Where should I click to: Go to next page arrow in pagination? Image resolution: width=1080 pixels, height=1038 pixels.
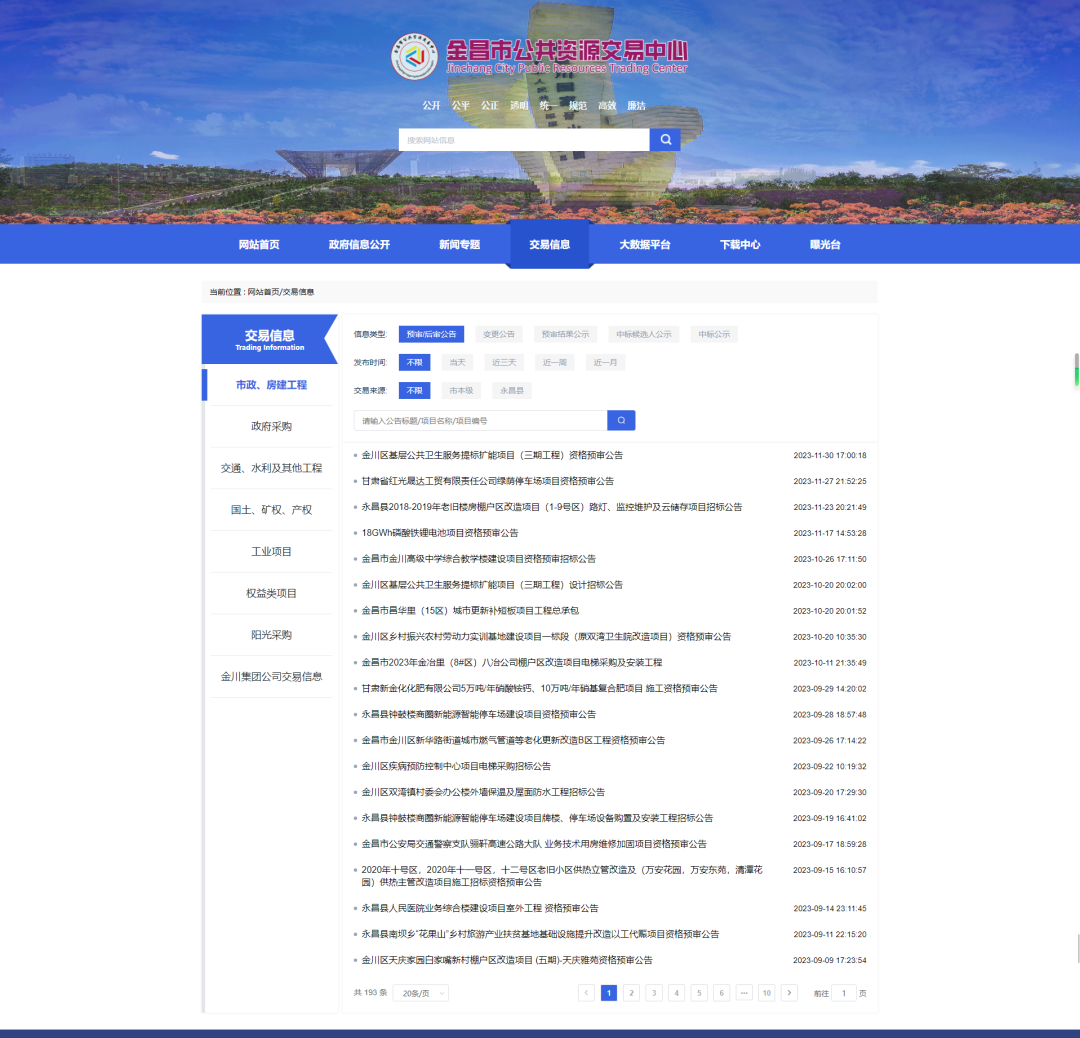789,993
